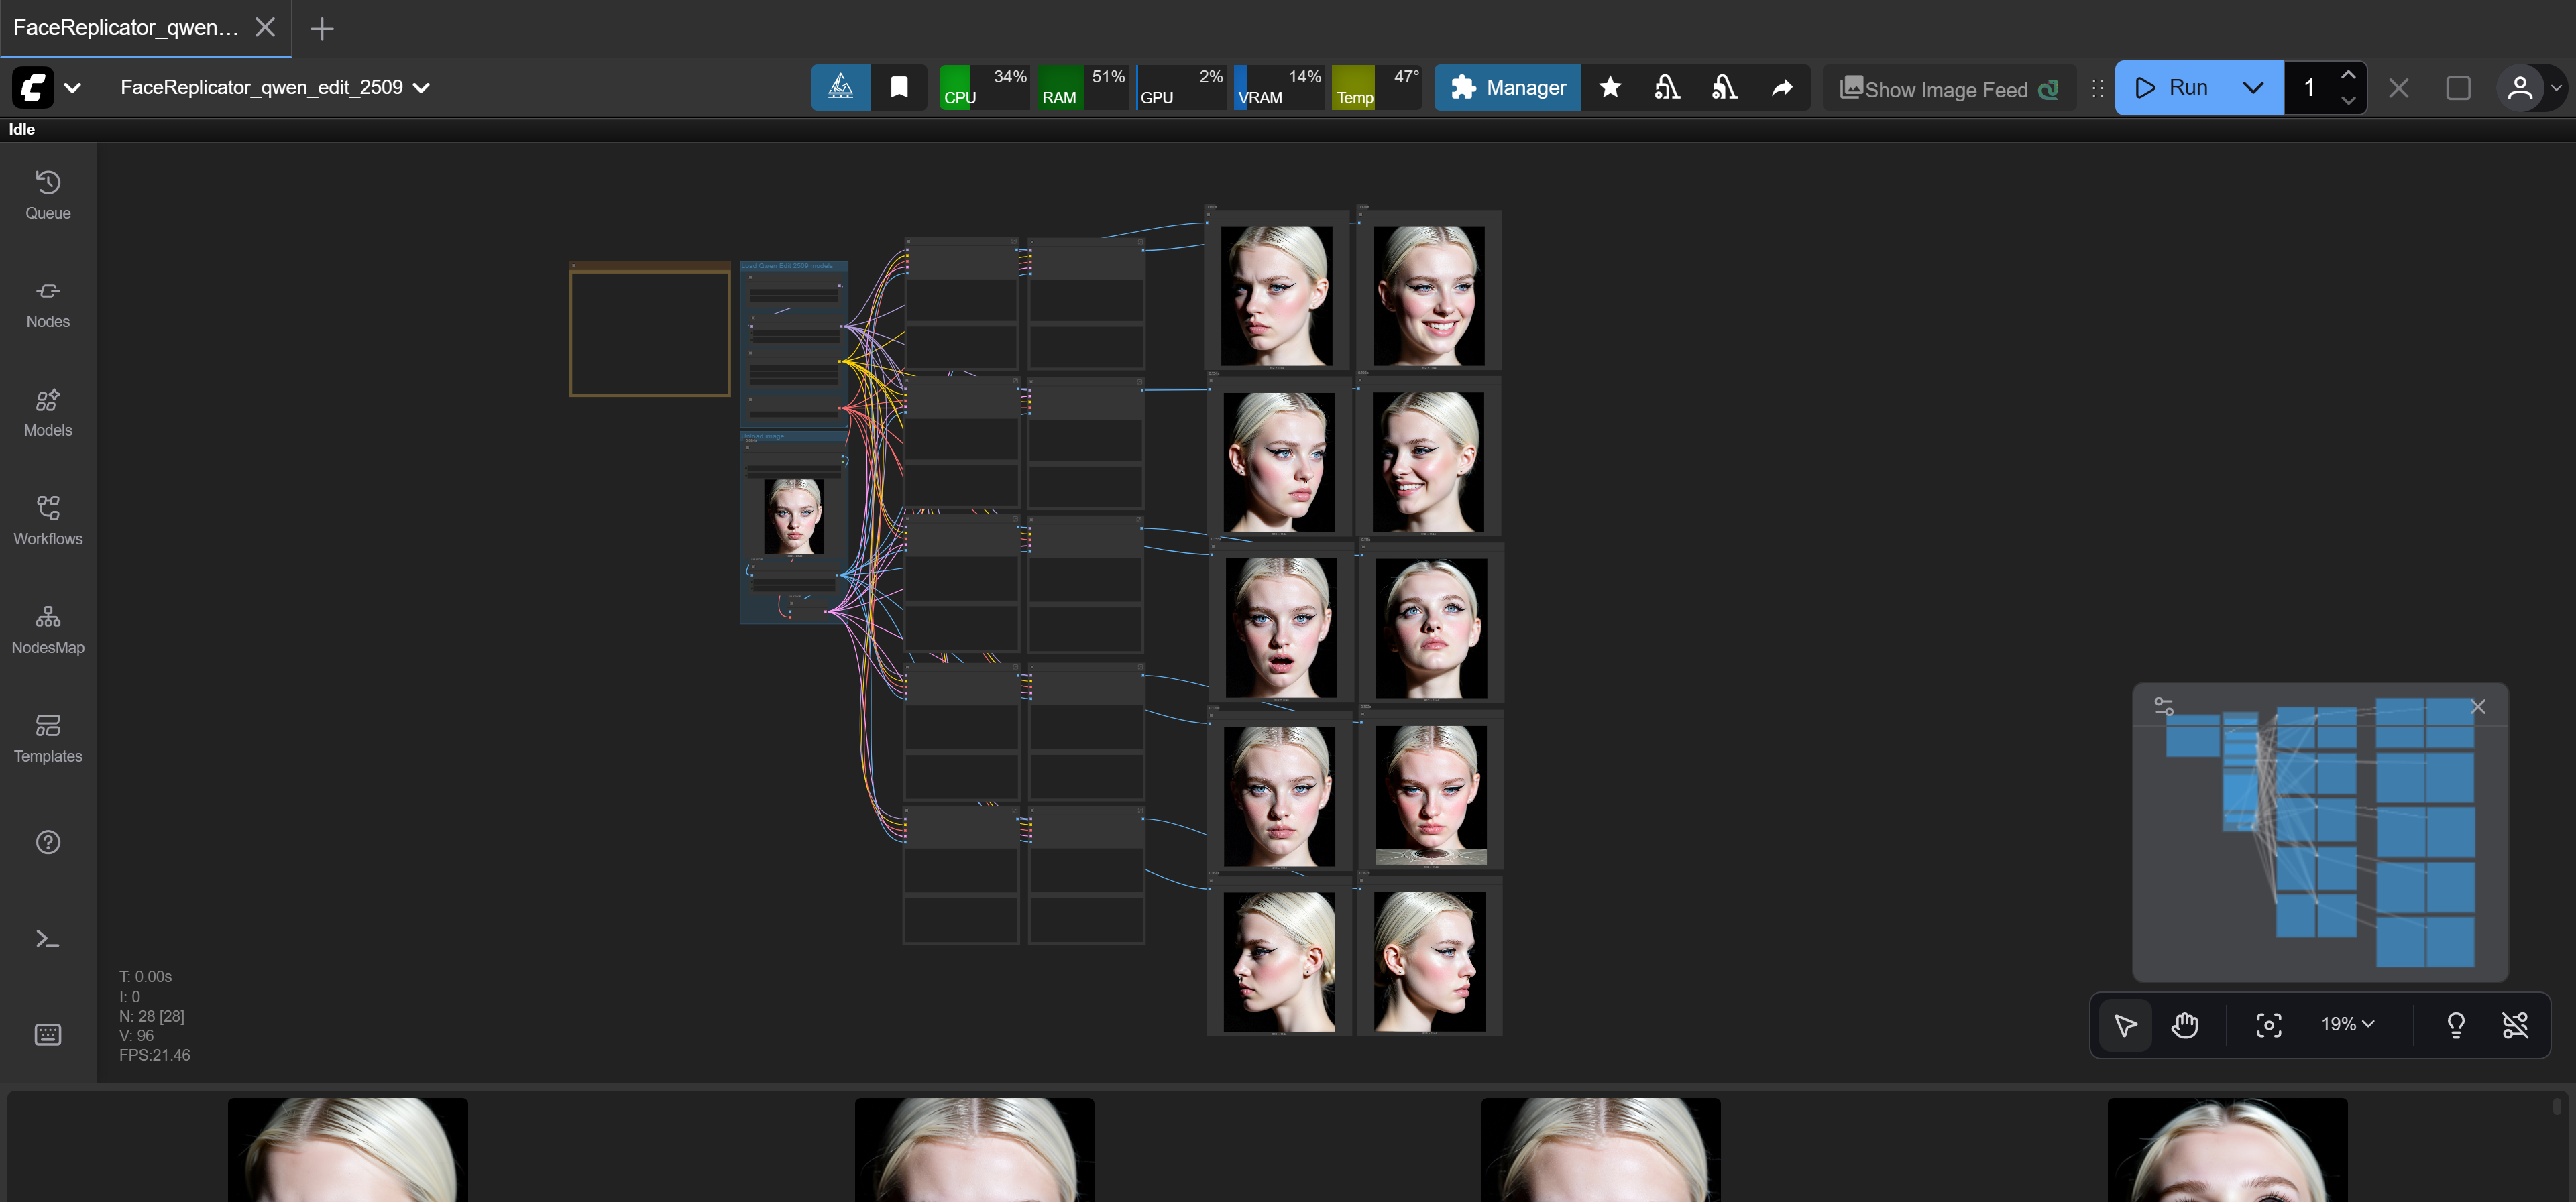Click the blue boat icon in toolbar

coord(840,88)
